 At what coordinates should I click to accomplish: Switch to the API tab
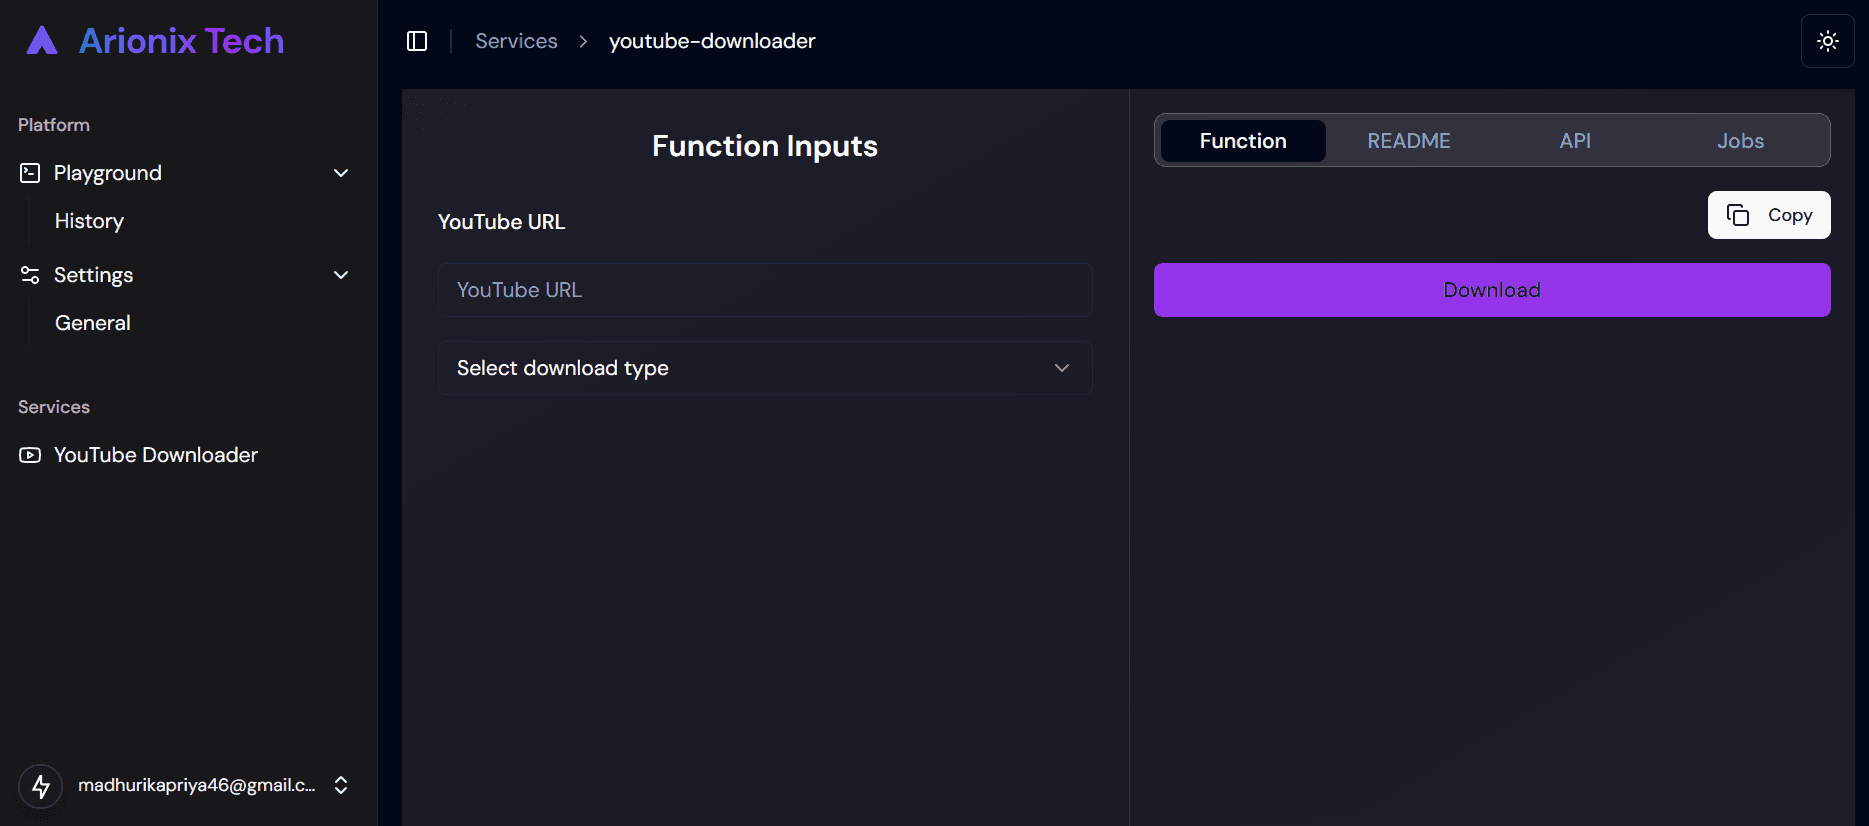[x=1575, y=141]
